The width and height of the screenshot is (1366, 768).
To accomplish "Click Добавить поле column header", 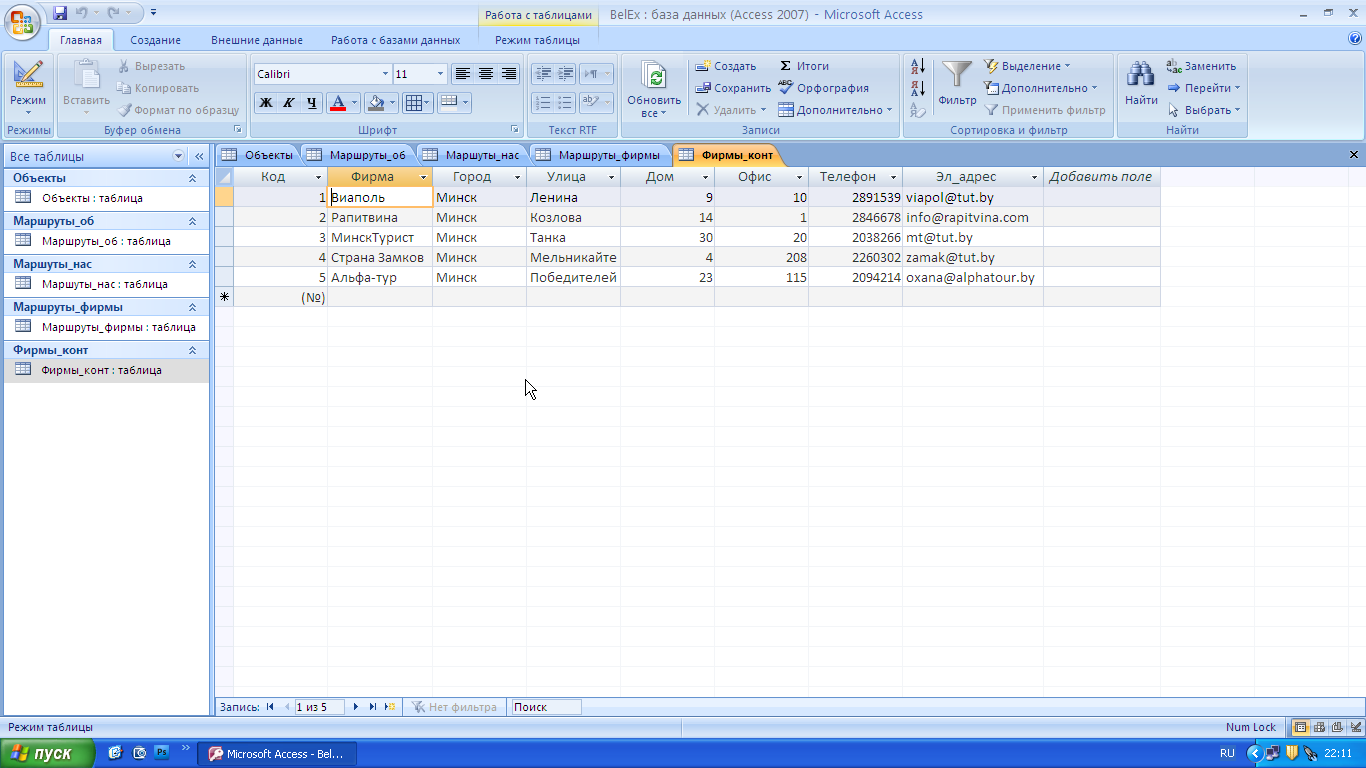I will [1100, 177].
